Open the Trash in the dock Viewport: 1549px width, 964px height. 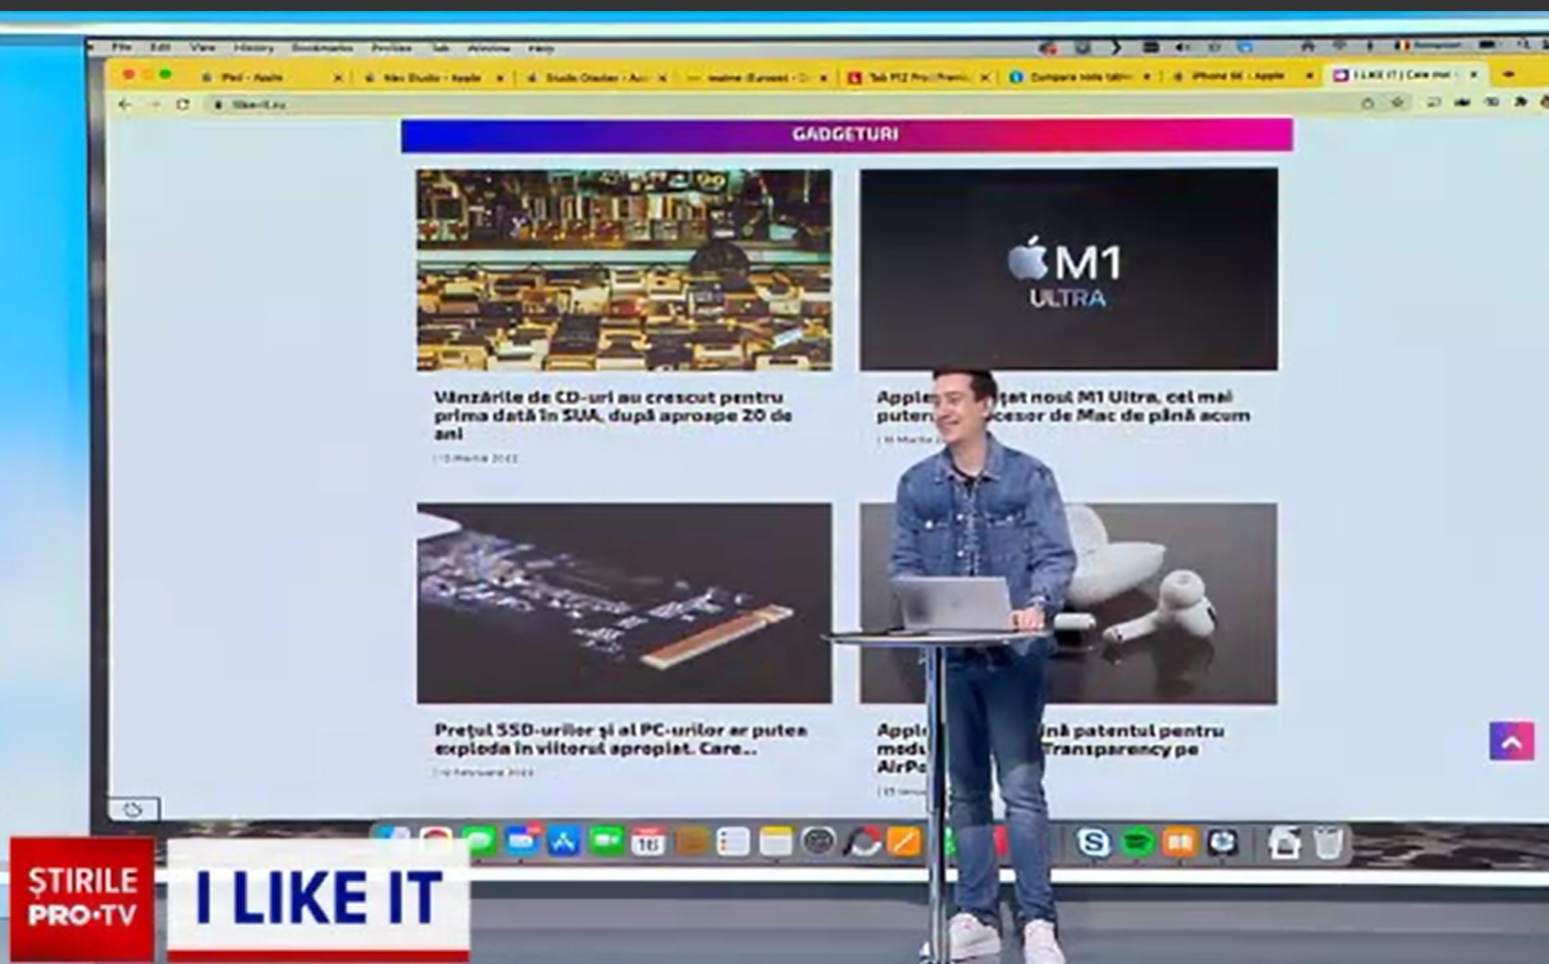tap(1328, 843)
